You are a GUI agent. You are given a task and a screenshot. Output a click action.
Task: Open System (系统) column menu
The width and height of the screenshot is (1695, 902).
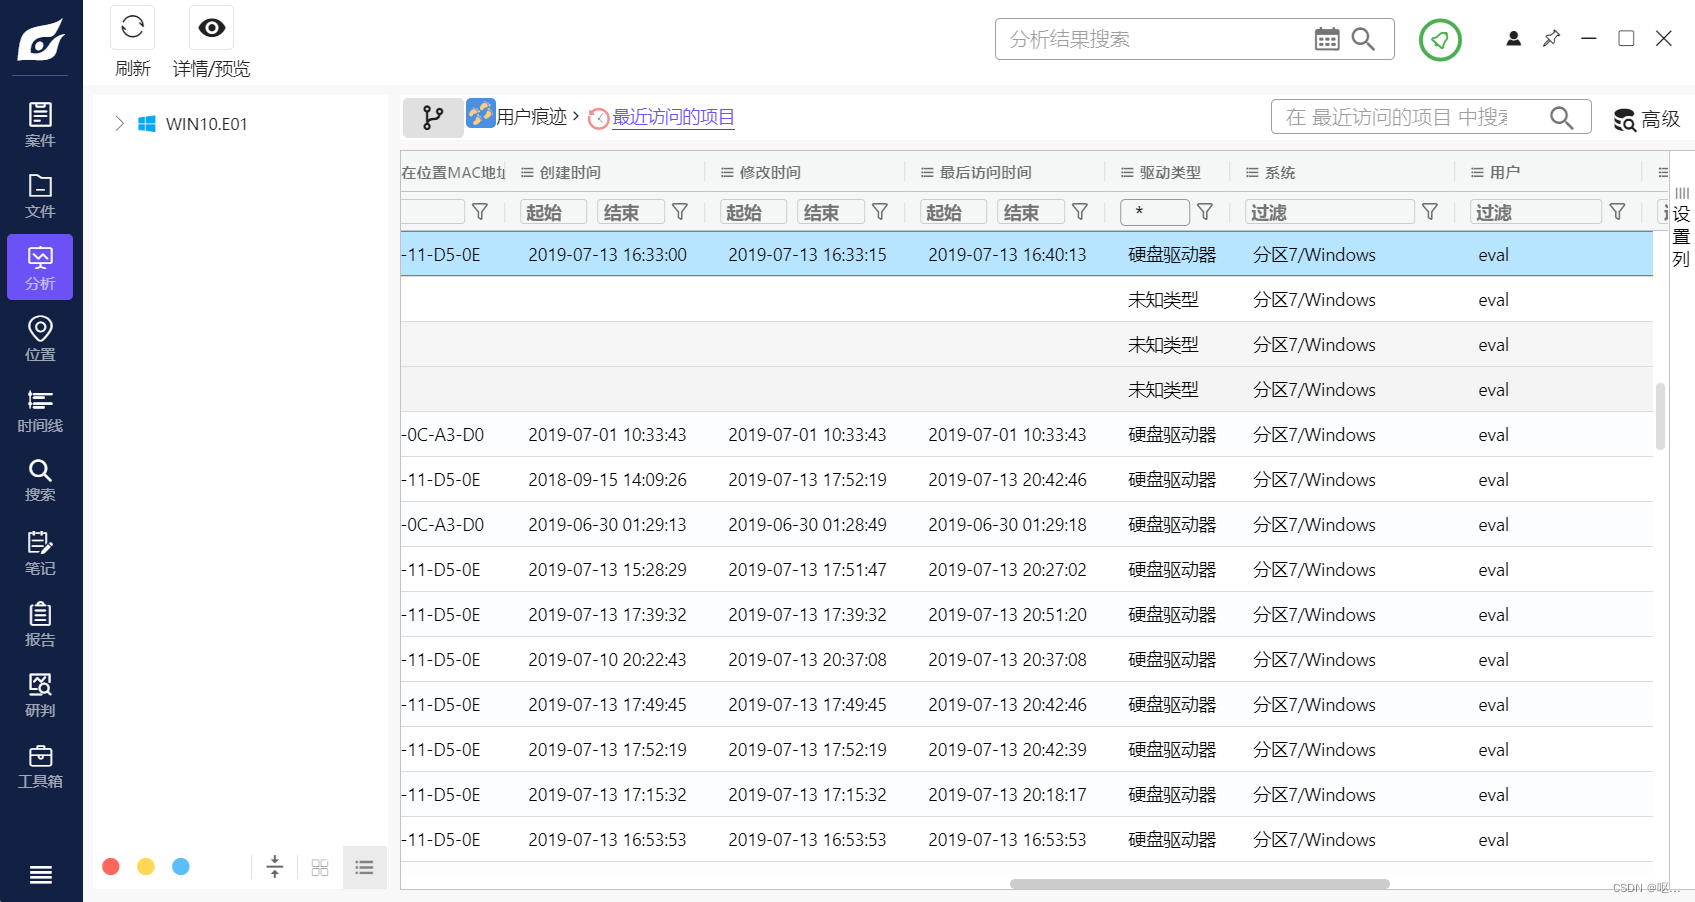coord(1252,173)
